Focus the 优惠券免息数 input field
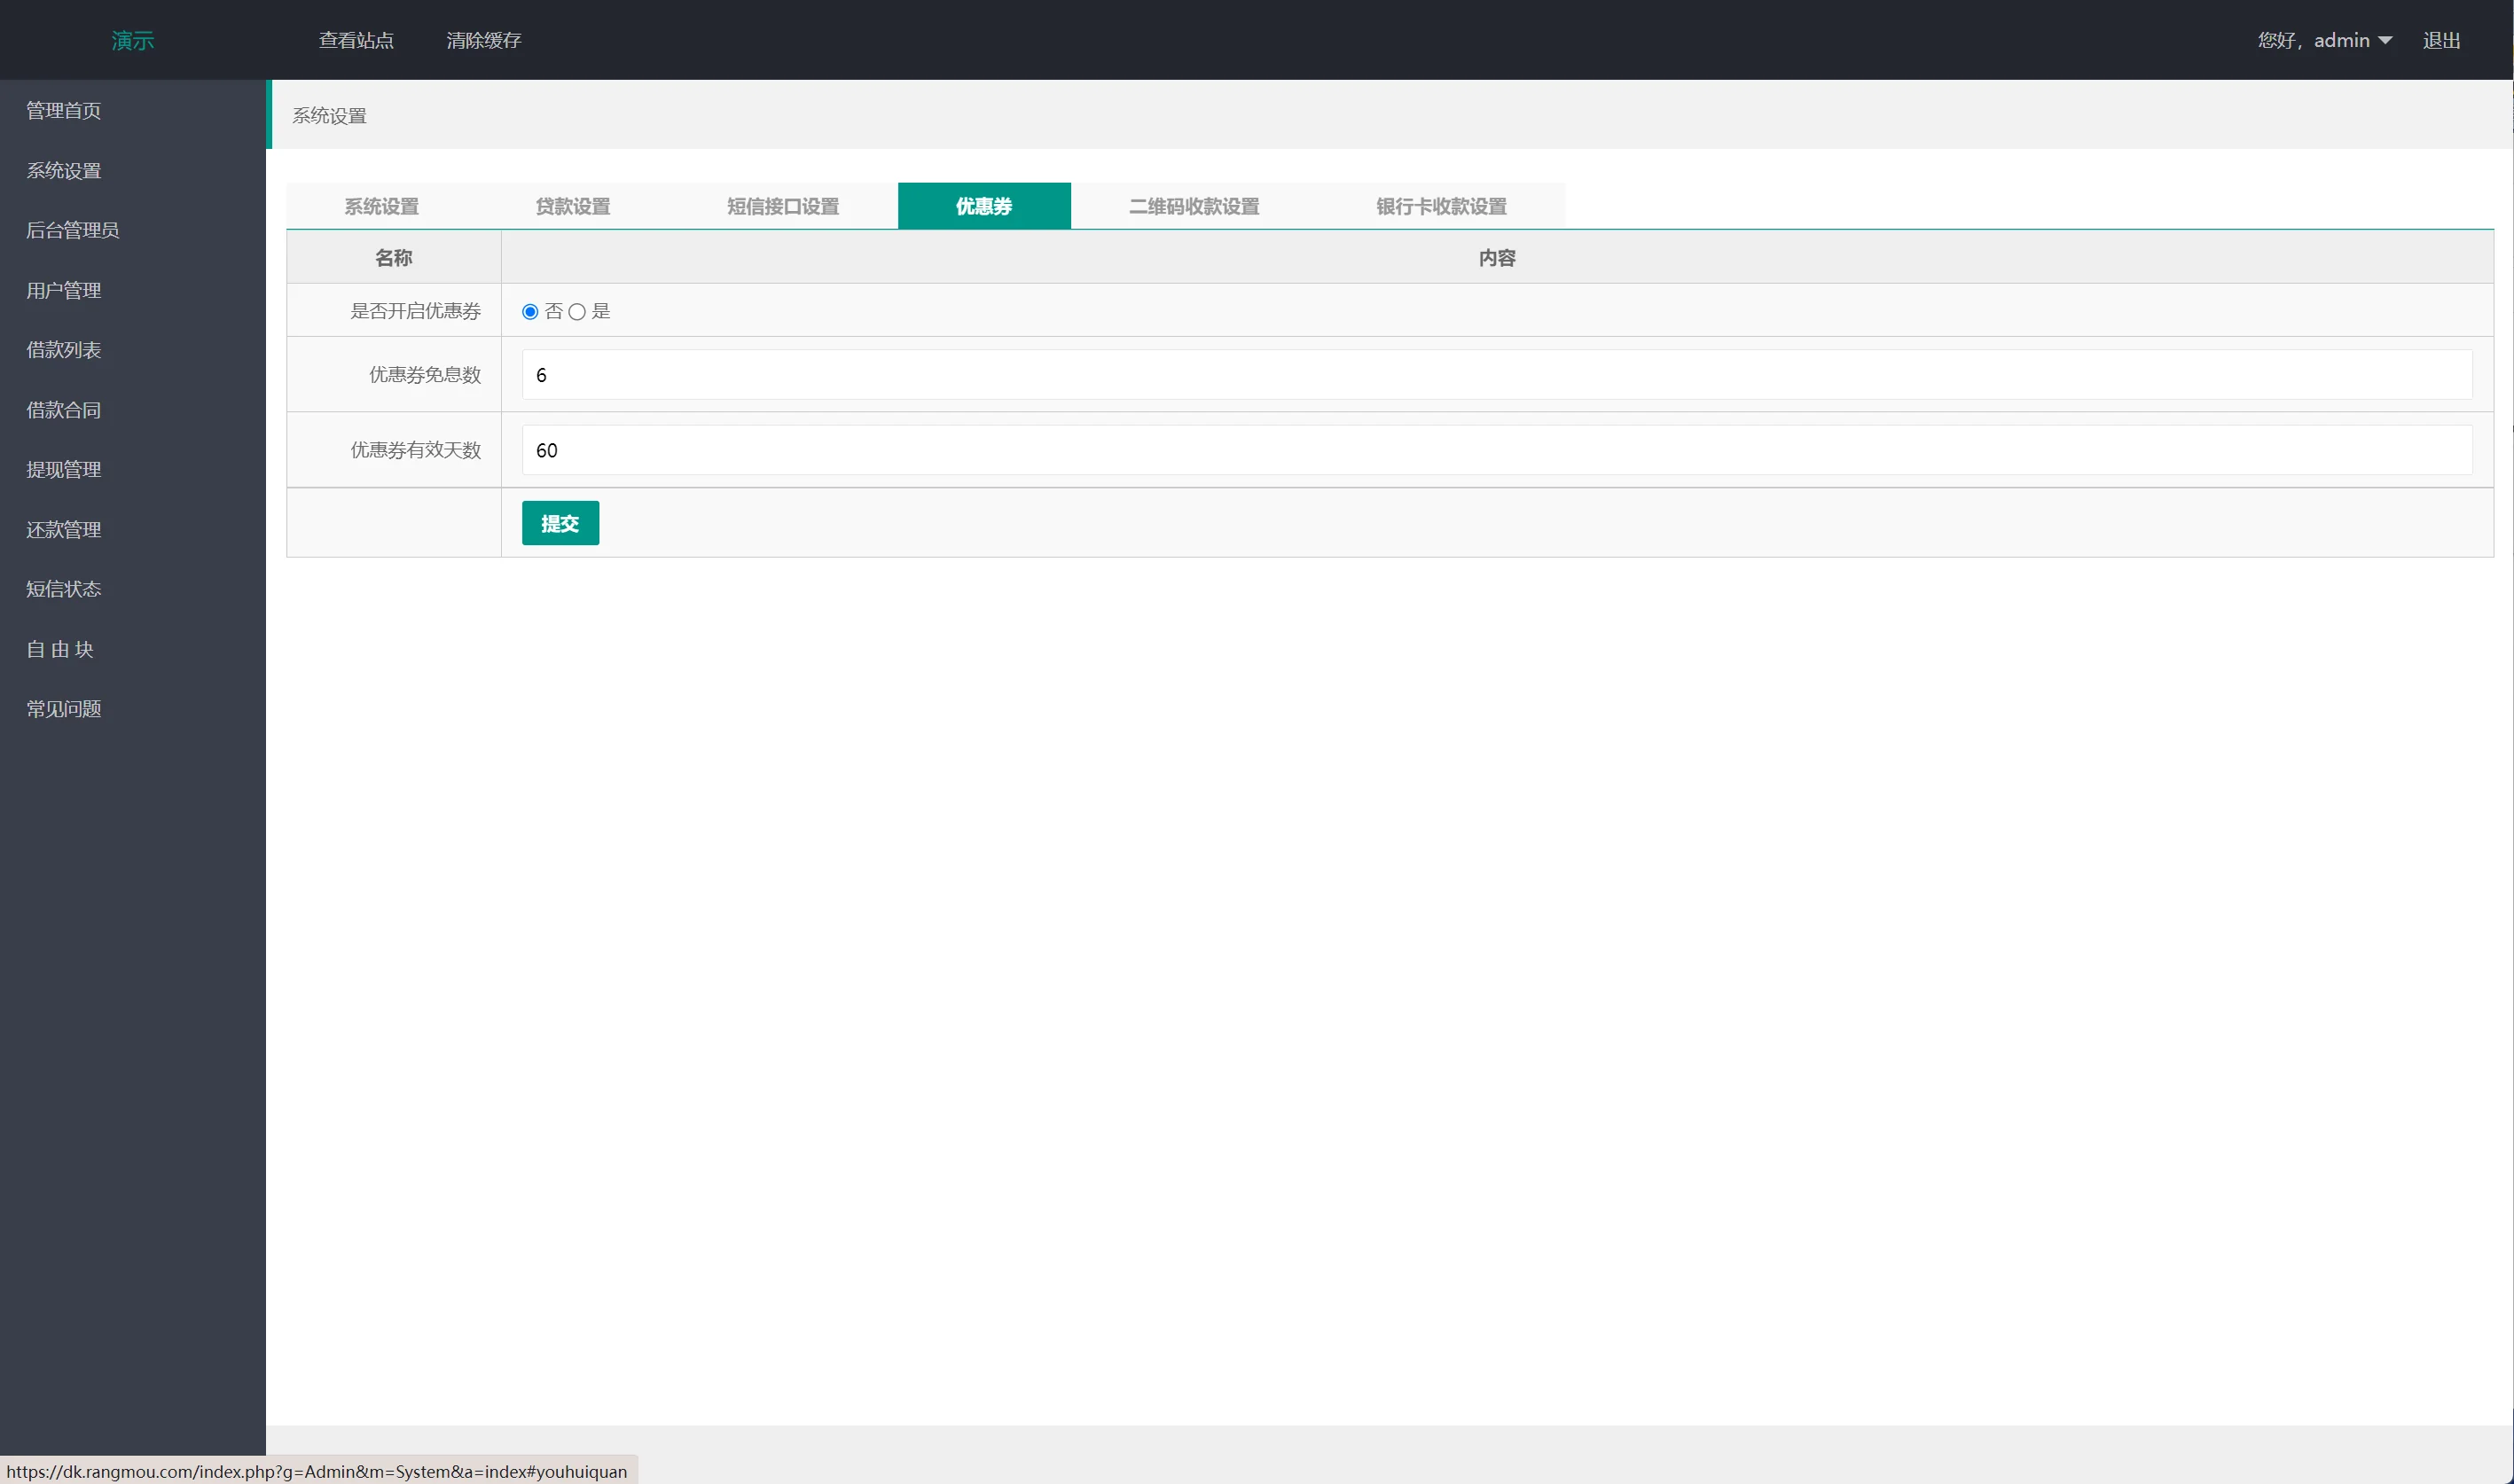This screenshot has height=1484, width=2514. pos(1496,375)
